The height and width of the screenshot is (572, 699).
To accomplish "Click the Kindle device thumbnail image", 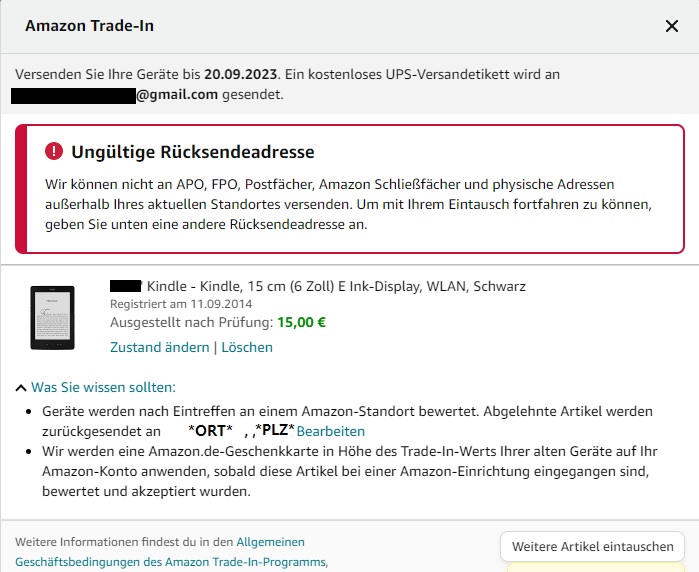I will [52, 317].
